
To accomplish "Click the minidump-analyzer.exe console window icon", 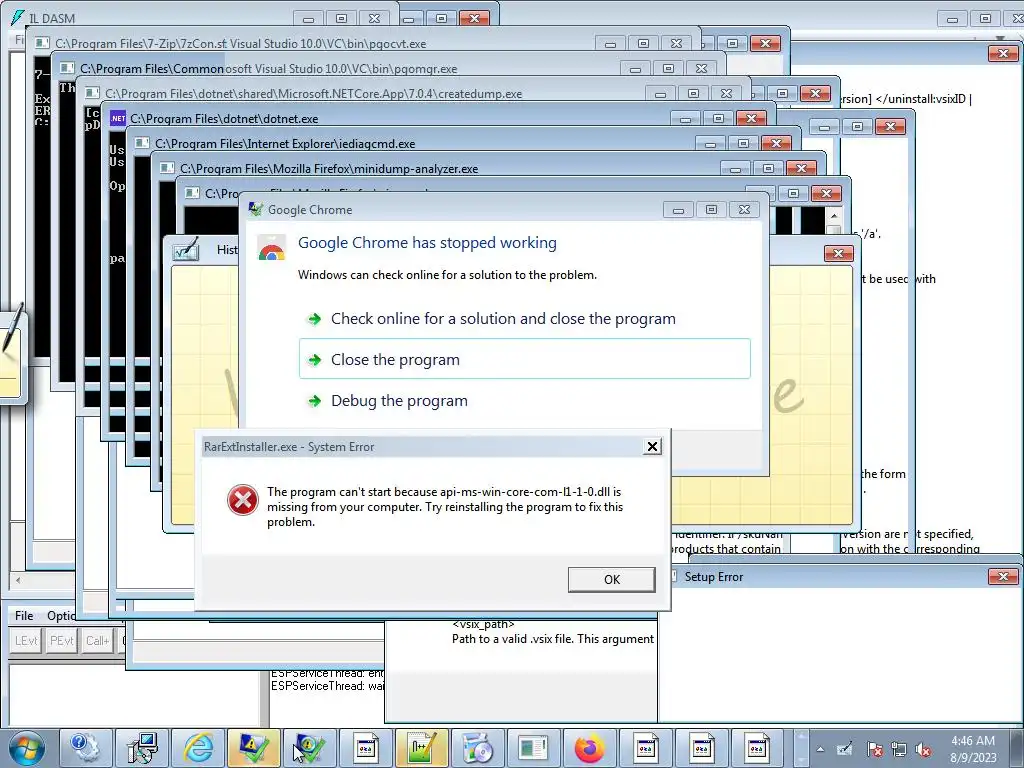I will pos(167,168).
